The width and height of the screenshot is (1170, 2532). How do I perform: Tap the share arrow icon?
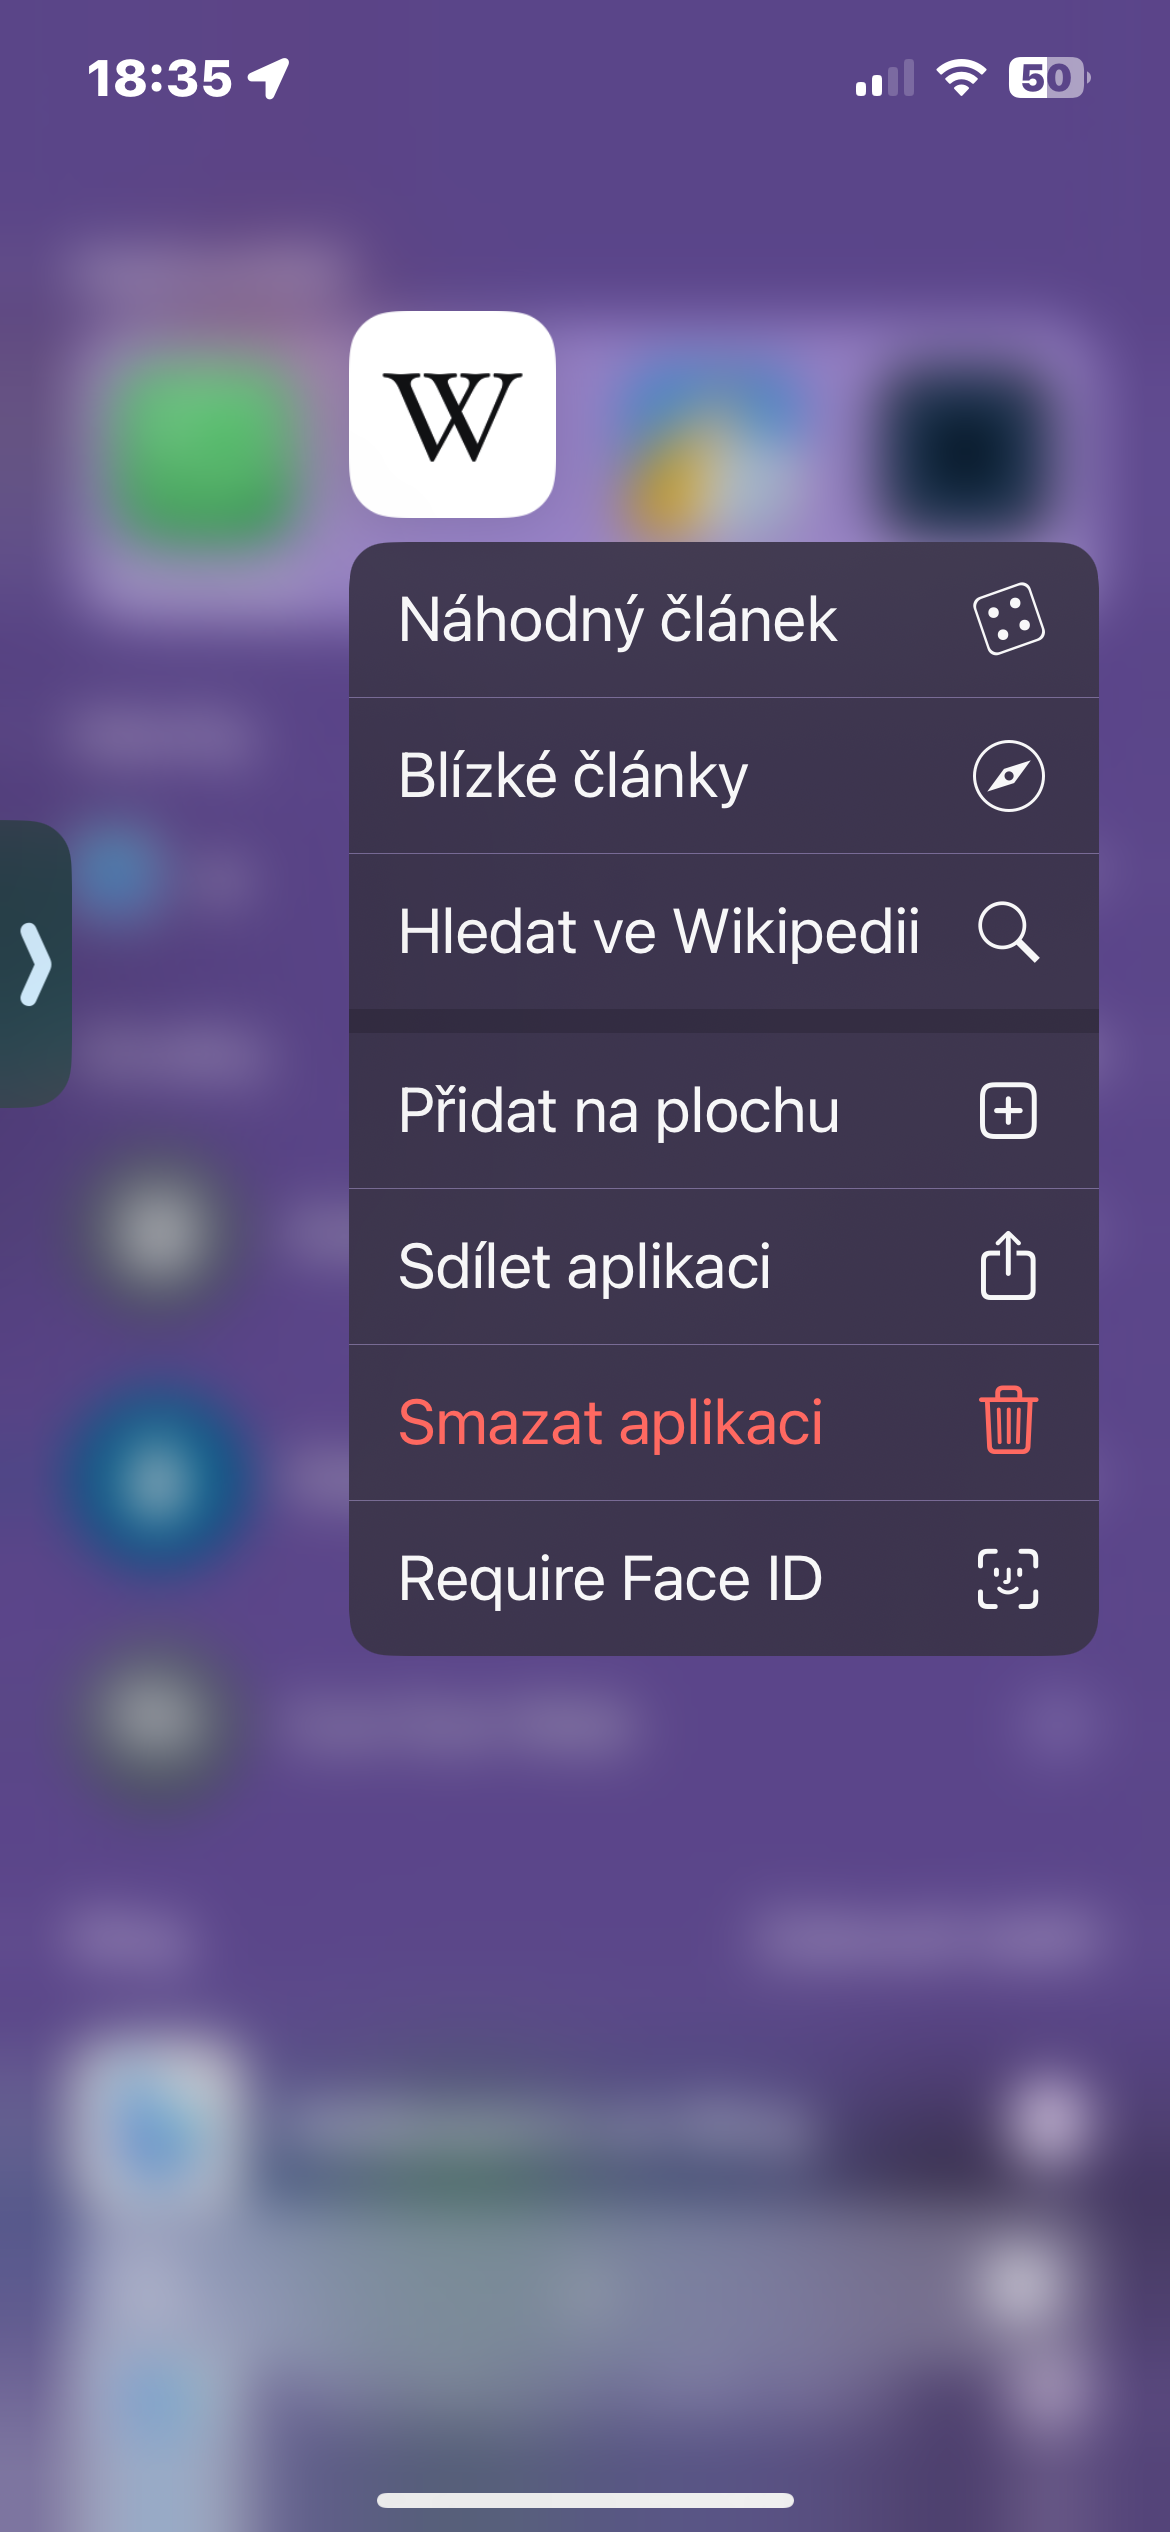click(1008, 1266)
